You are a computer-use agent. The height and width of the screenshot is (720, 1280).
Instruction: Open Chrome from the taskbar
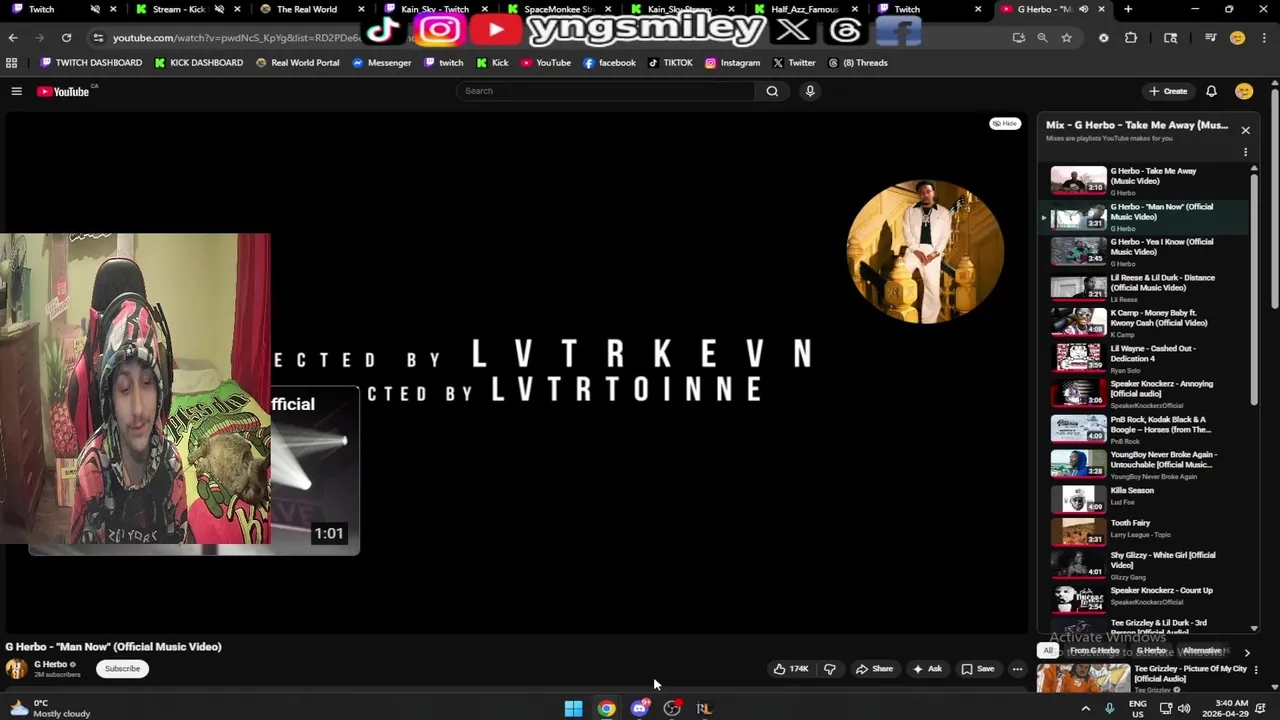pos(606,709)
